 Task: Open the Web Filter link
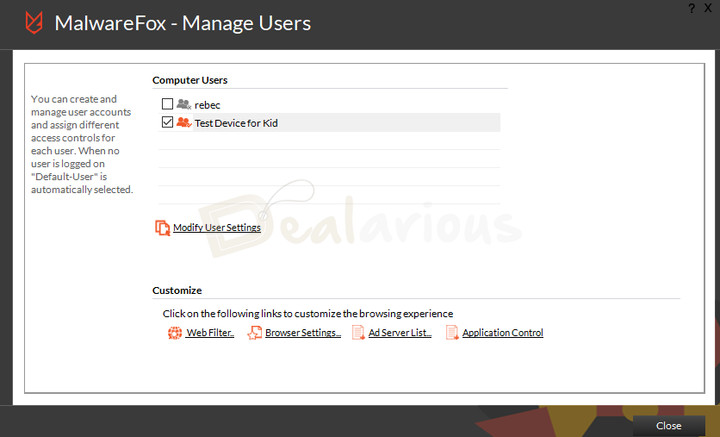tap(210, 333)
